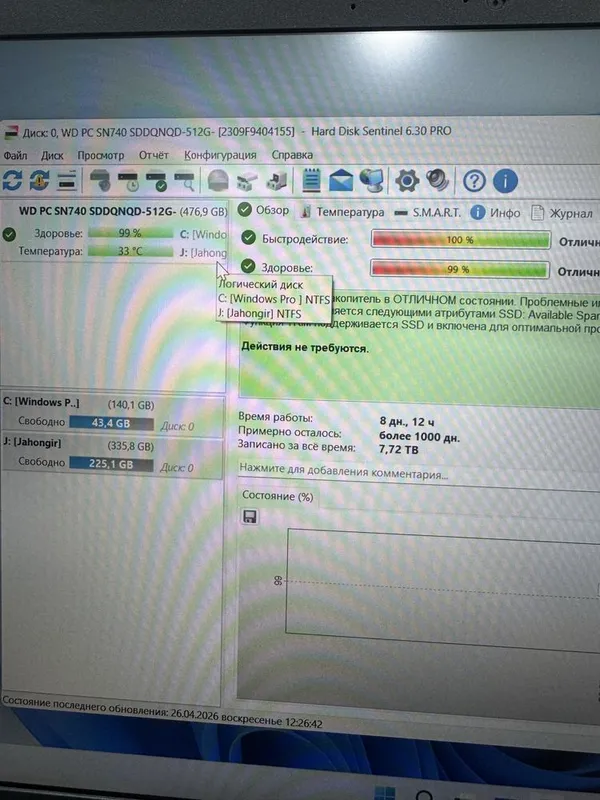Click the tooltip line C: [Windows Pro ] NTFS
Image resolution: width=600 pixels, height=800 pixels.
click(273, 299)
